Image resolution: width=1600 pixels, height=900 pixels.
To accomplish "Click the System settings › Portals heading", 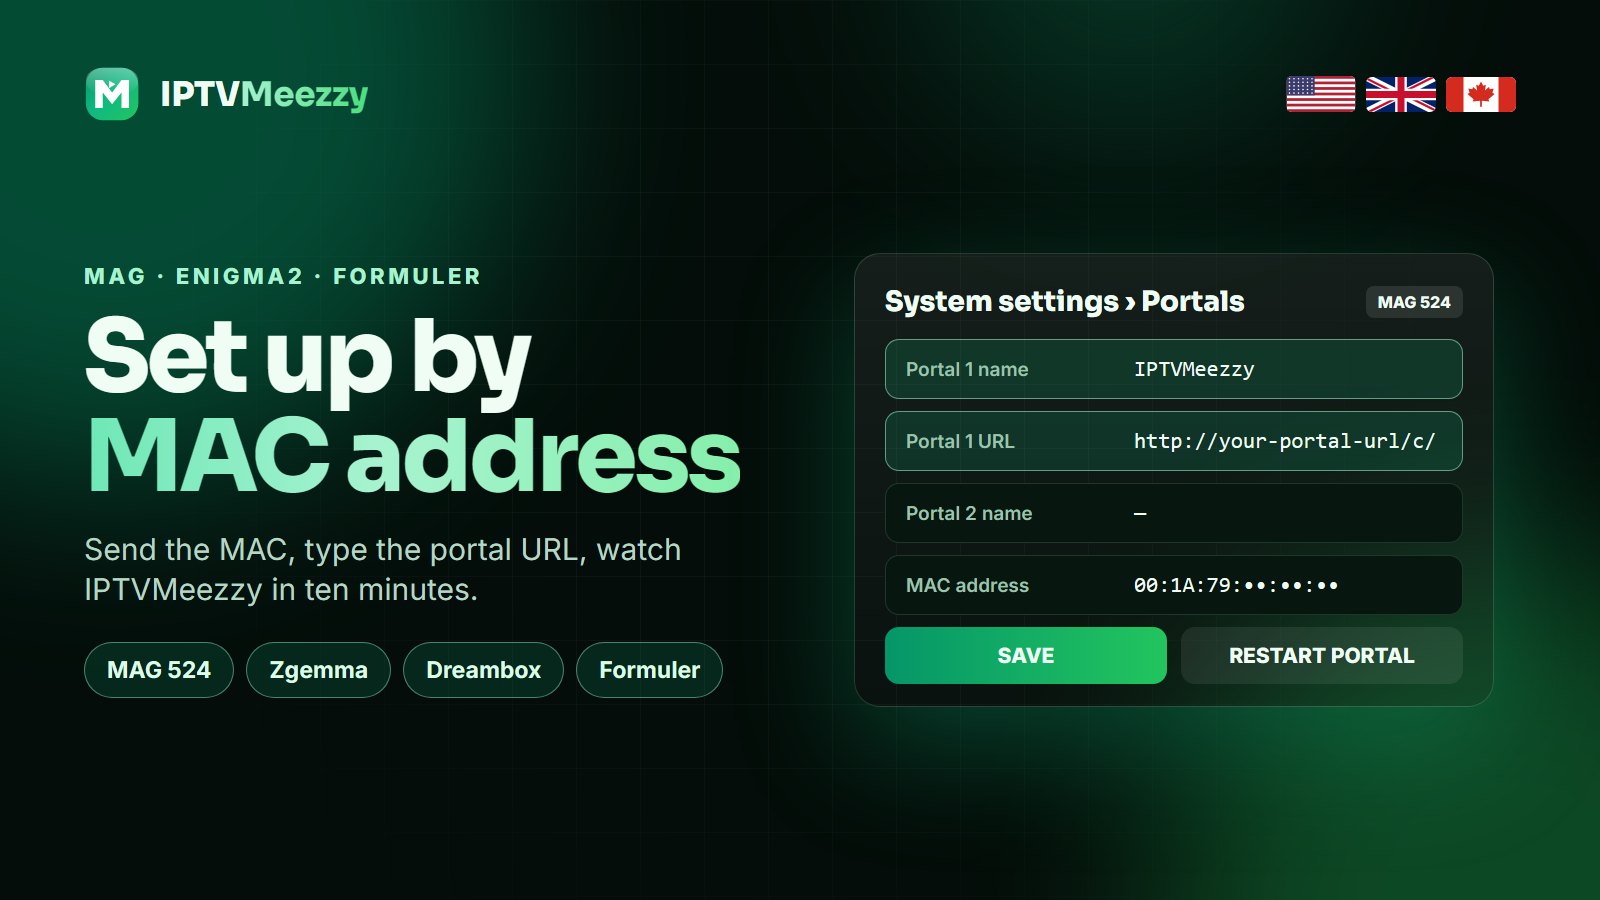I will pyautogui.click(x=1064, y=301).
